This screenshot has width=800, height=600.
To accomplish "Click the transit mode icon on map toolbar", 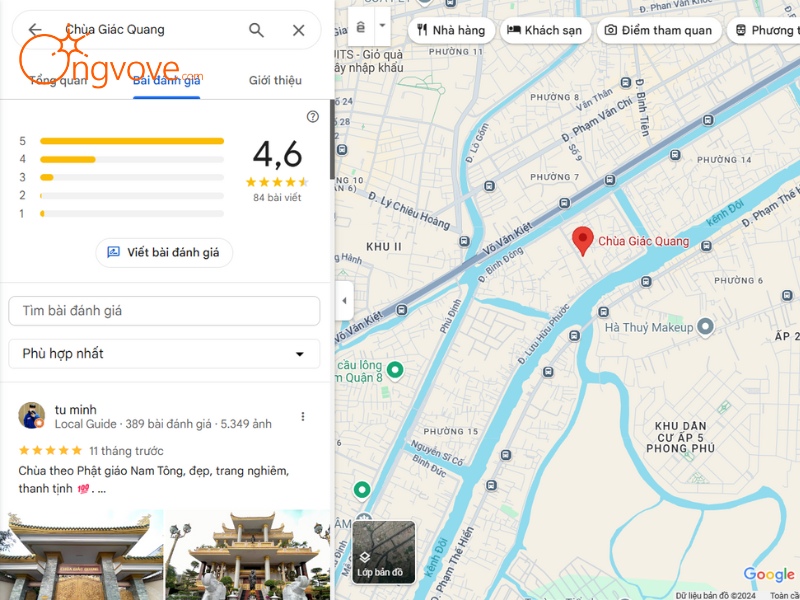I will [360, 27].
